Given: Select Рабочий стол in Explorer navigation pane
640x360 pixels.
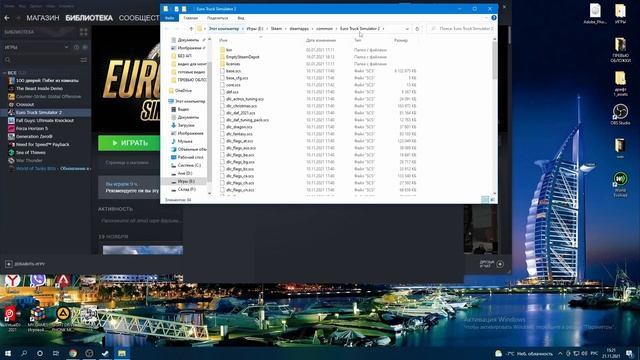Looking at the screenshot, I should (x=190, y=157).
